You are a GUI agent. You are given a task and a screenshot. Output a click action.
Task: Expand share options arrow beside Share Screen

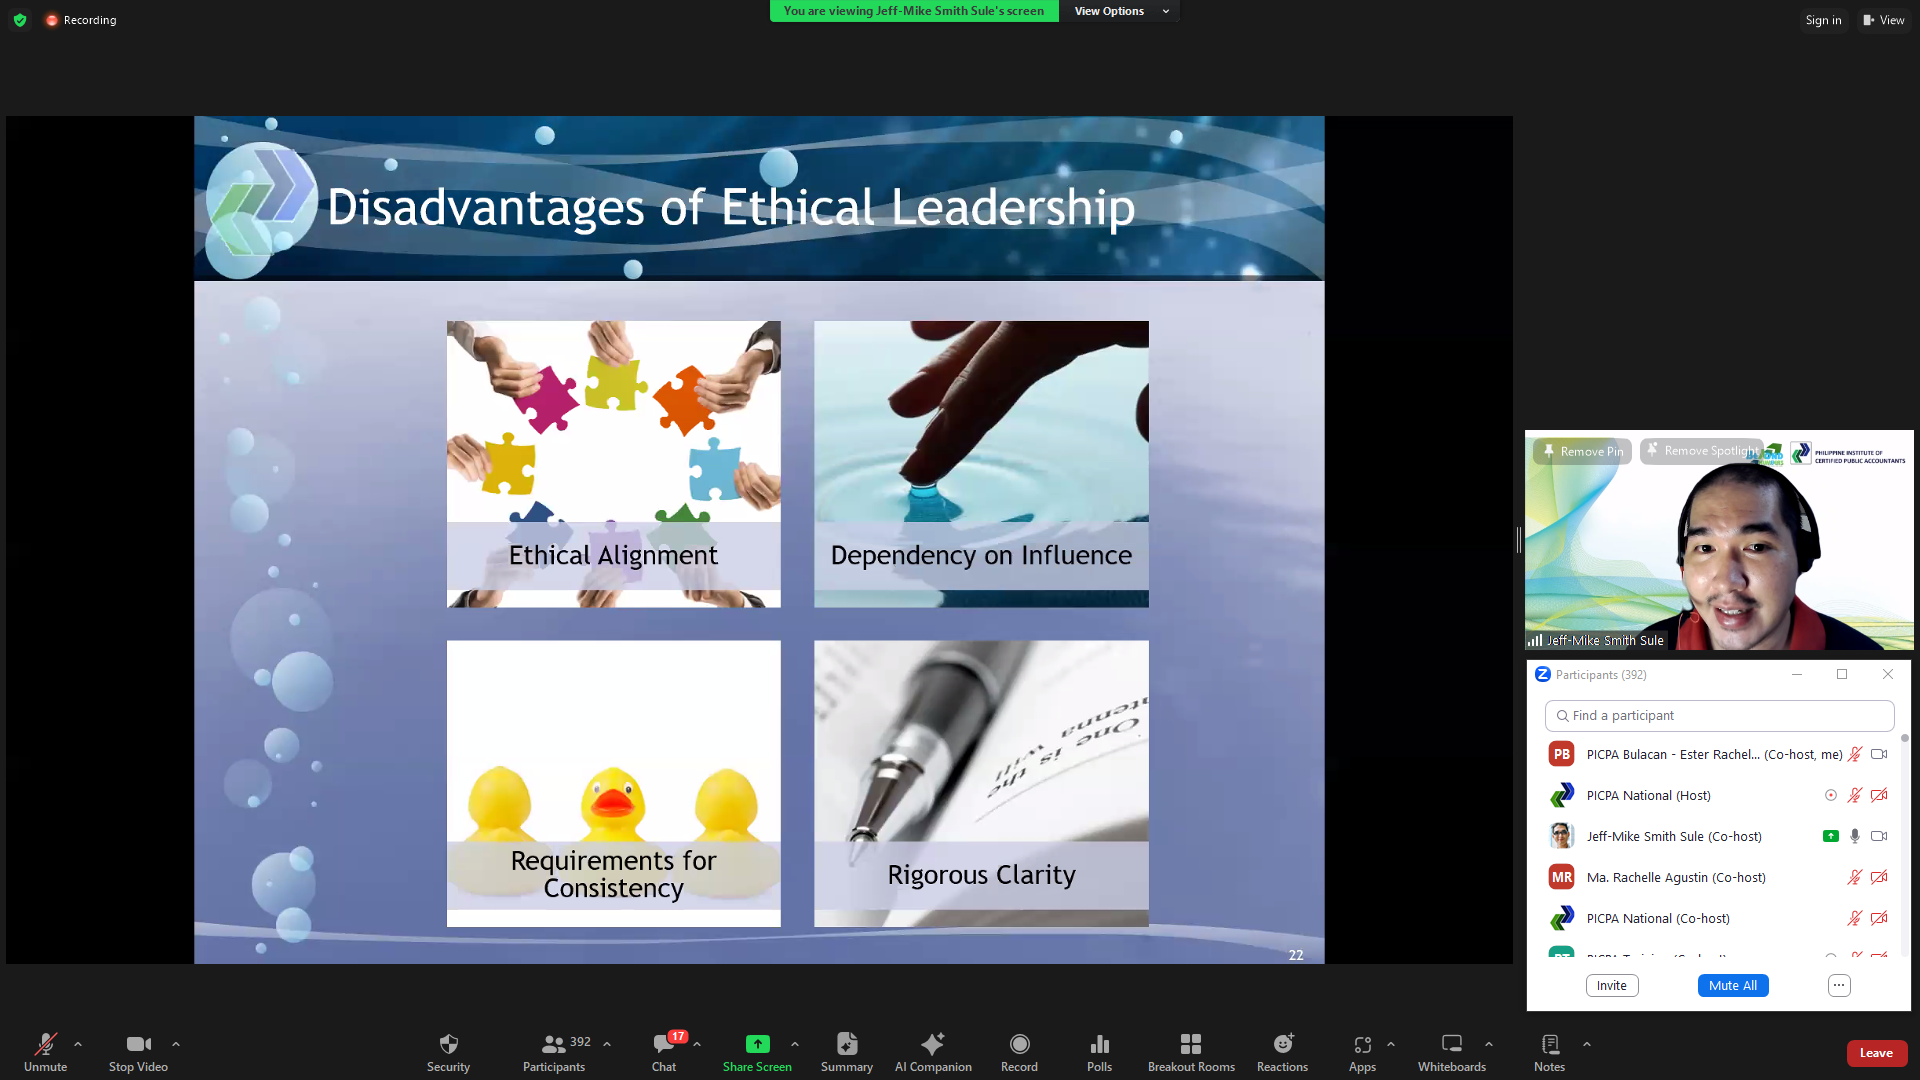795,1044
